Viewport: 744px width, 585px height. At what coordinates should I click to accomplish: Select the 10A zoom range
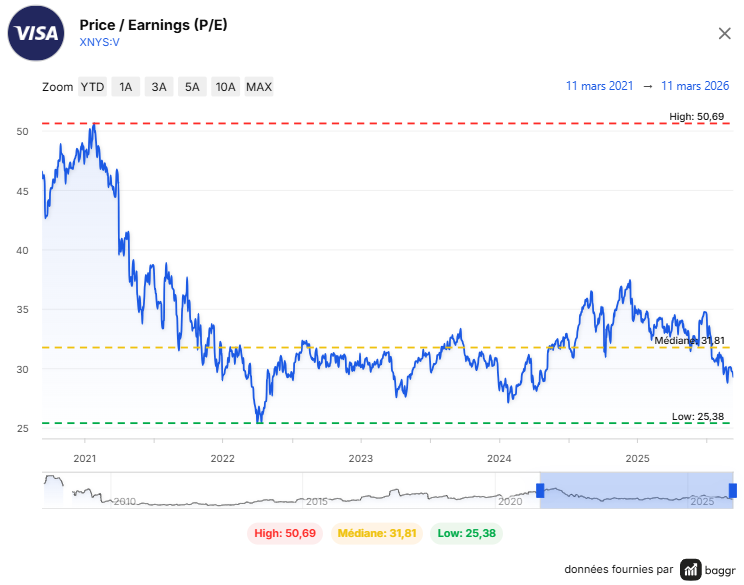click(x=225, y=87)
